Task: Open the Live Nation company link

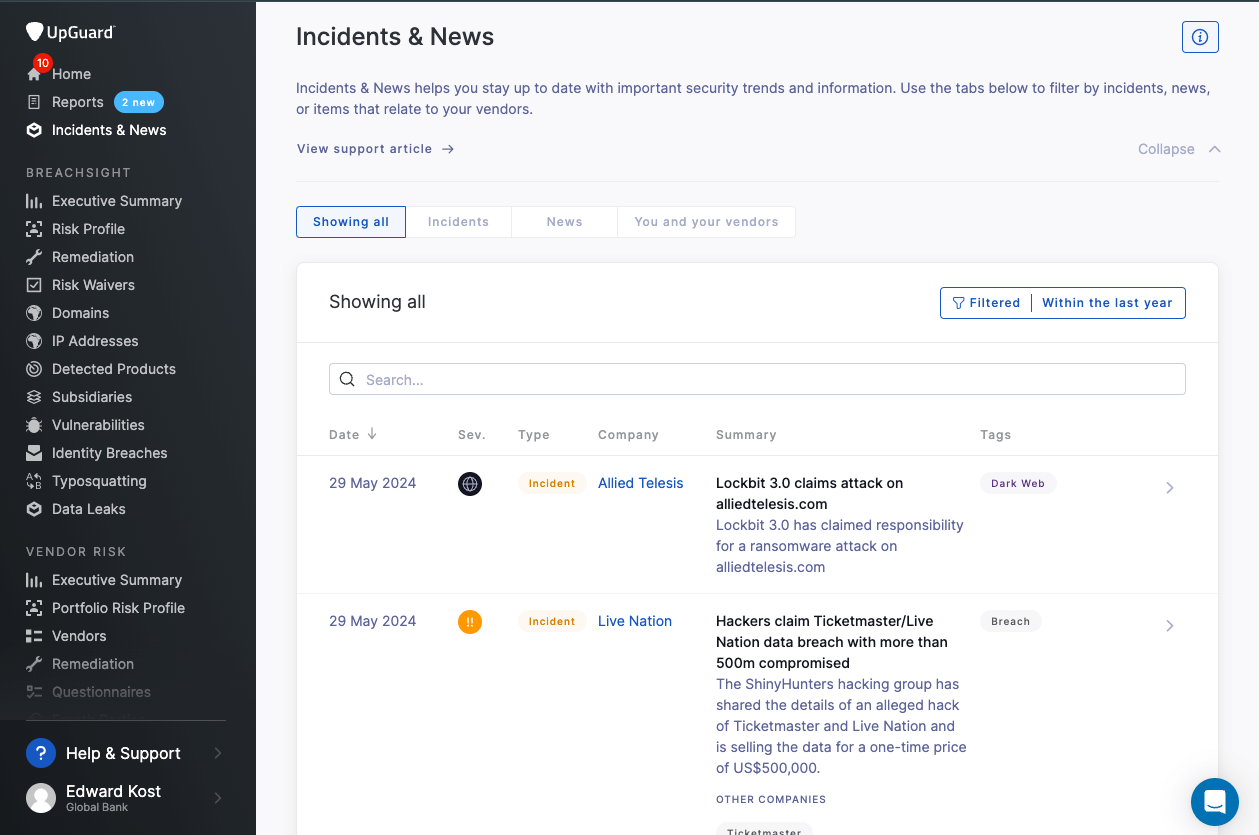Action: click(x=635, y=621)
